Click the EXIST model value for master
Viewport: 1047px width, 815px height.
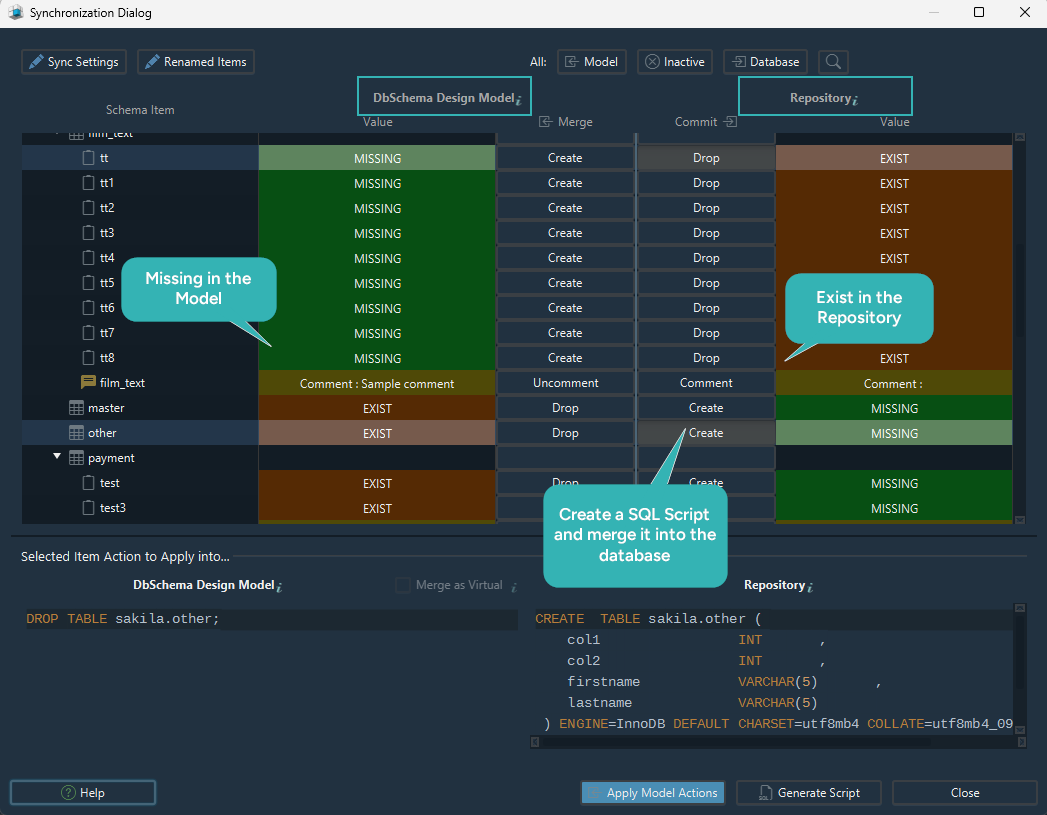pyautogui.click(x=377, y=408)
